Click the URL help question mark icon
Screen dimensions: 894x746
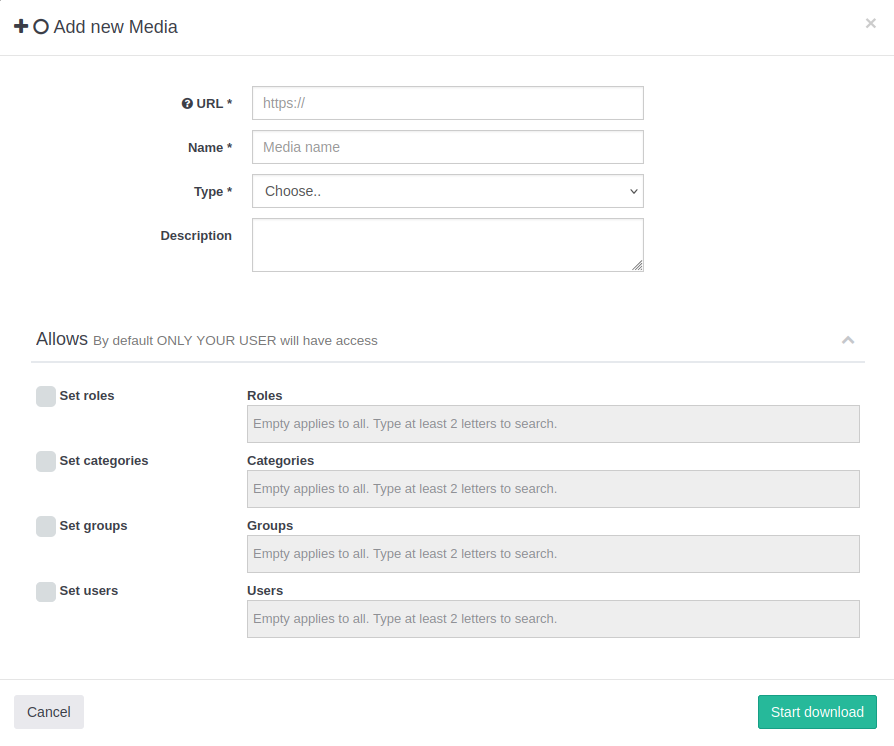pyautogui.click(x=187, y=104)
